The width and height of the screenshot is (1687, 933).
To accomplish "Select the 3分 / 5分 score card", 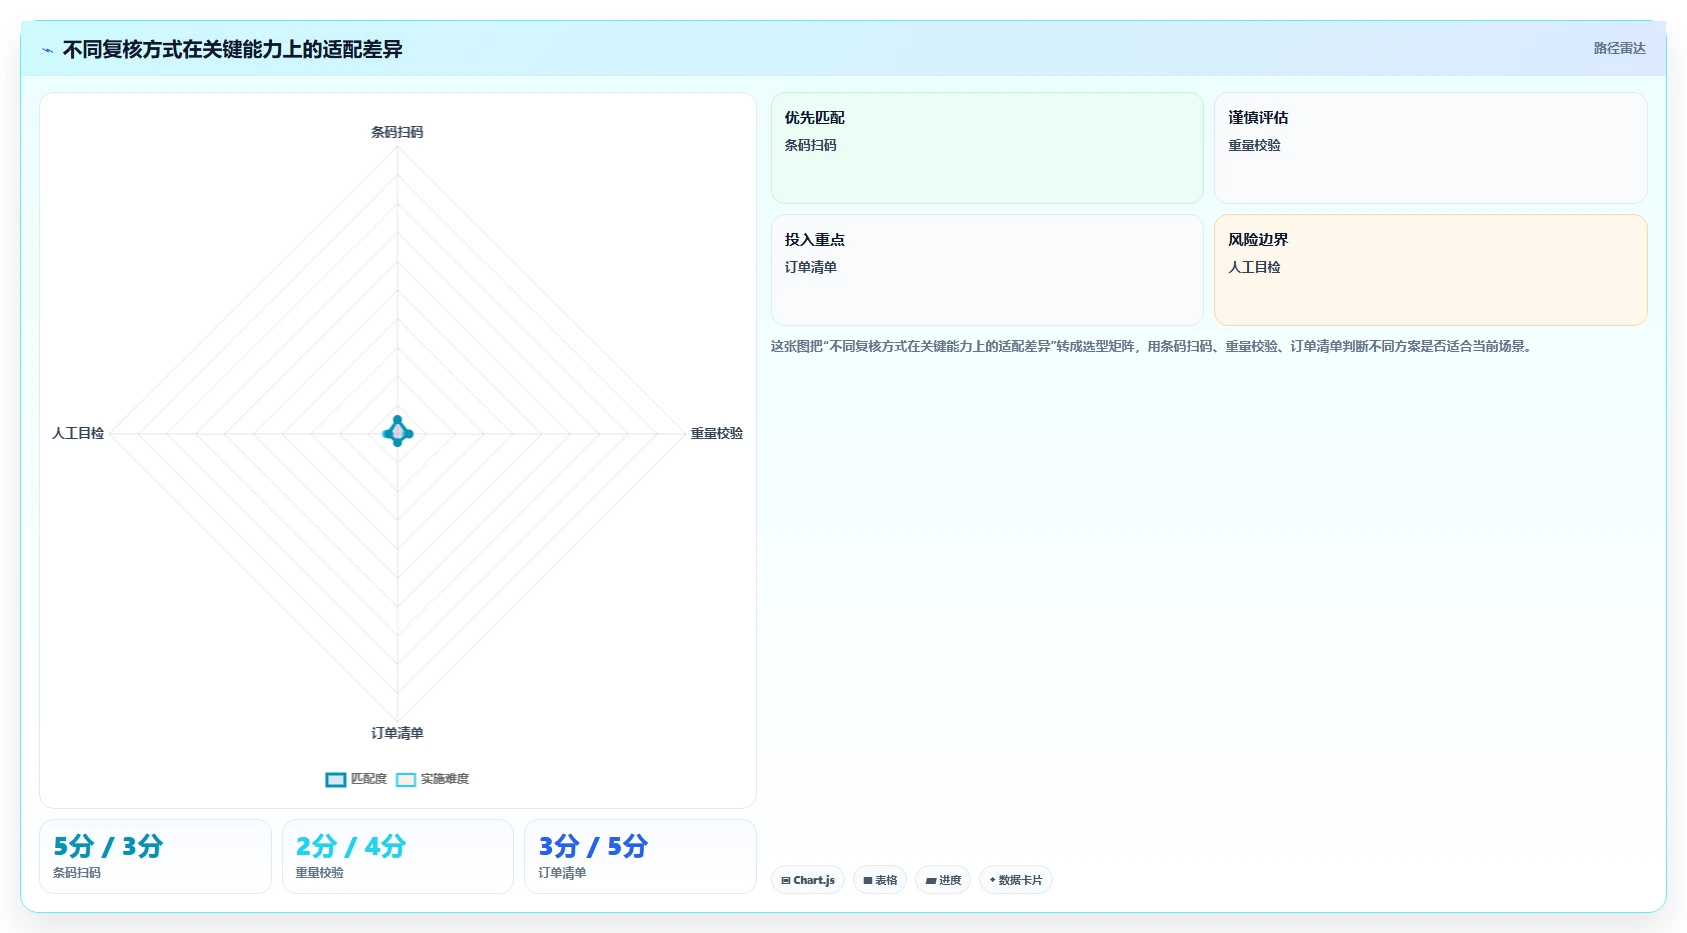I will [x=640, y=856].
